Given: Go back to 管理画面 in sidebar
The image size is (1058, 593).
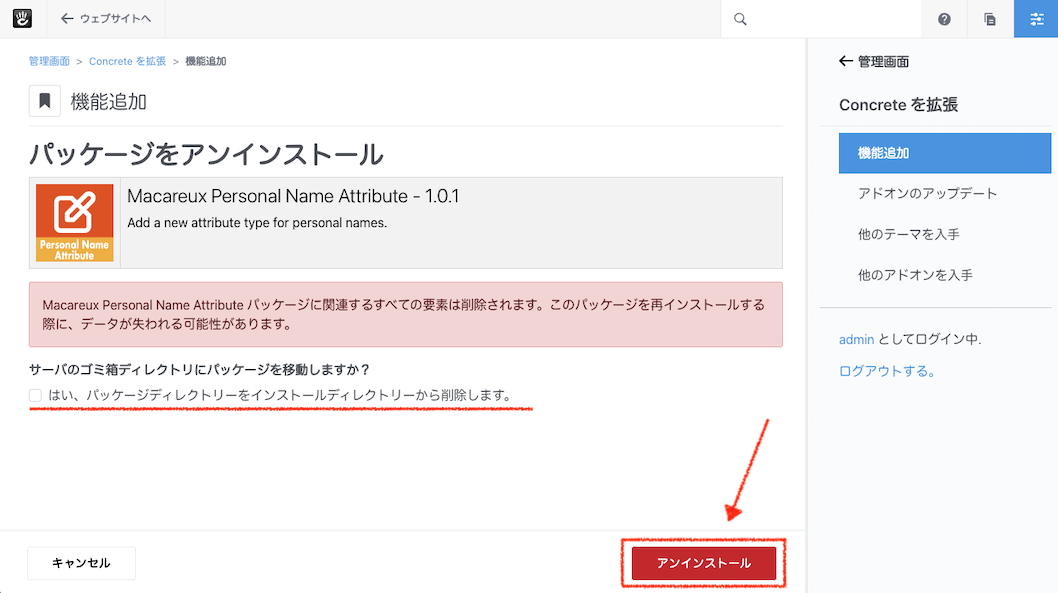Looking at the screenshot, I should pyautogui.click(x=874, y=62).
